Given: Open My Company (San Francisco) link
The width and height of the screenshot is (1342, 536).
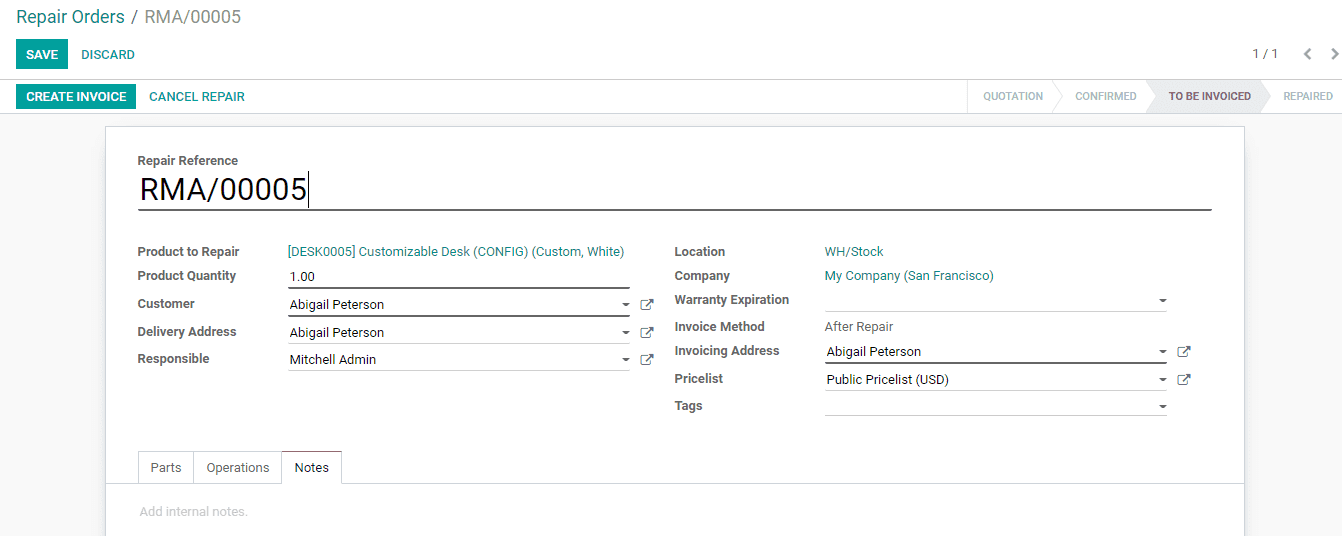Looking at the screenshot, I should click(x=909, y=276).
